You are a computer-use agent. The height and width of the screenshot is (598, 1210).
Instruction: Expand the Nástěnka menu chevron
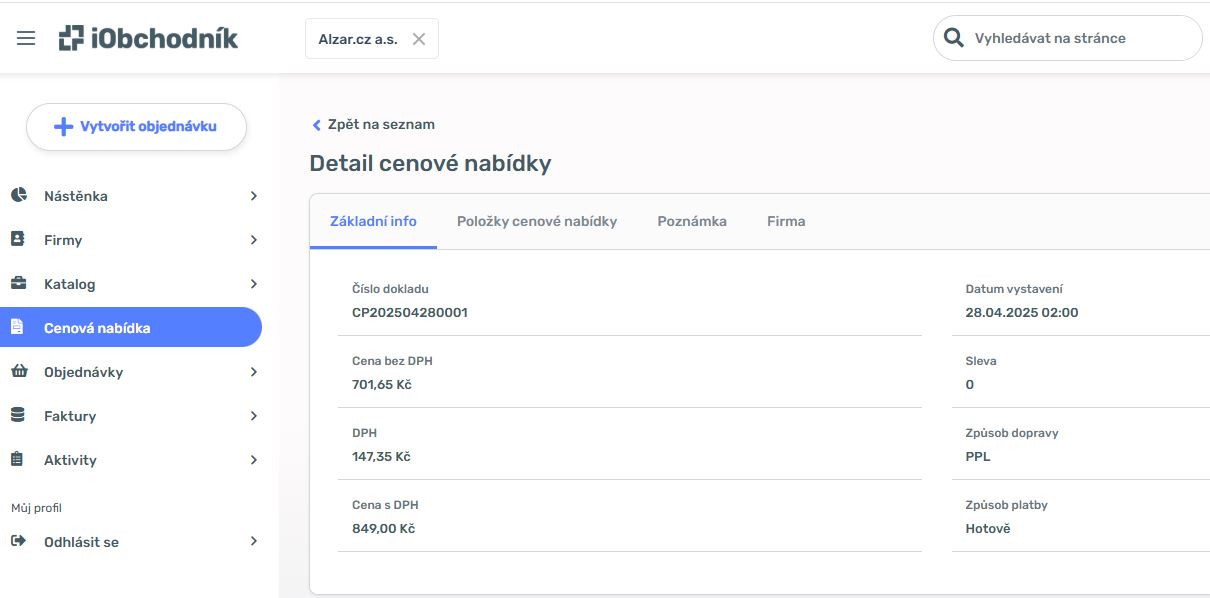pyautogui.click(x=254, y=196)
